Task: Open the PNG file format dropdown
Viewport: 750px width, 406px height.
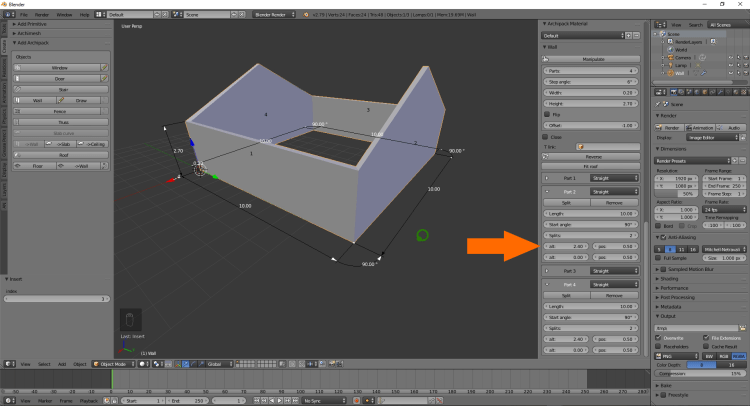Action: pos(677,355)
